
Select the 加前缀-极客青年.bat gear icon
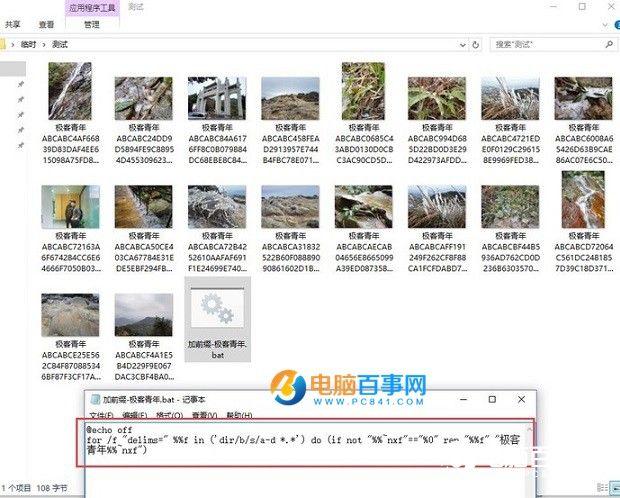217,307
